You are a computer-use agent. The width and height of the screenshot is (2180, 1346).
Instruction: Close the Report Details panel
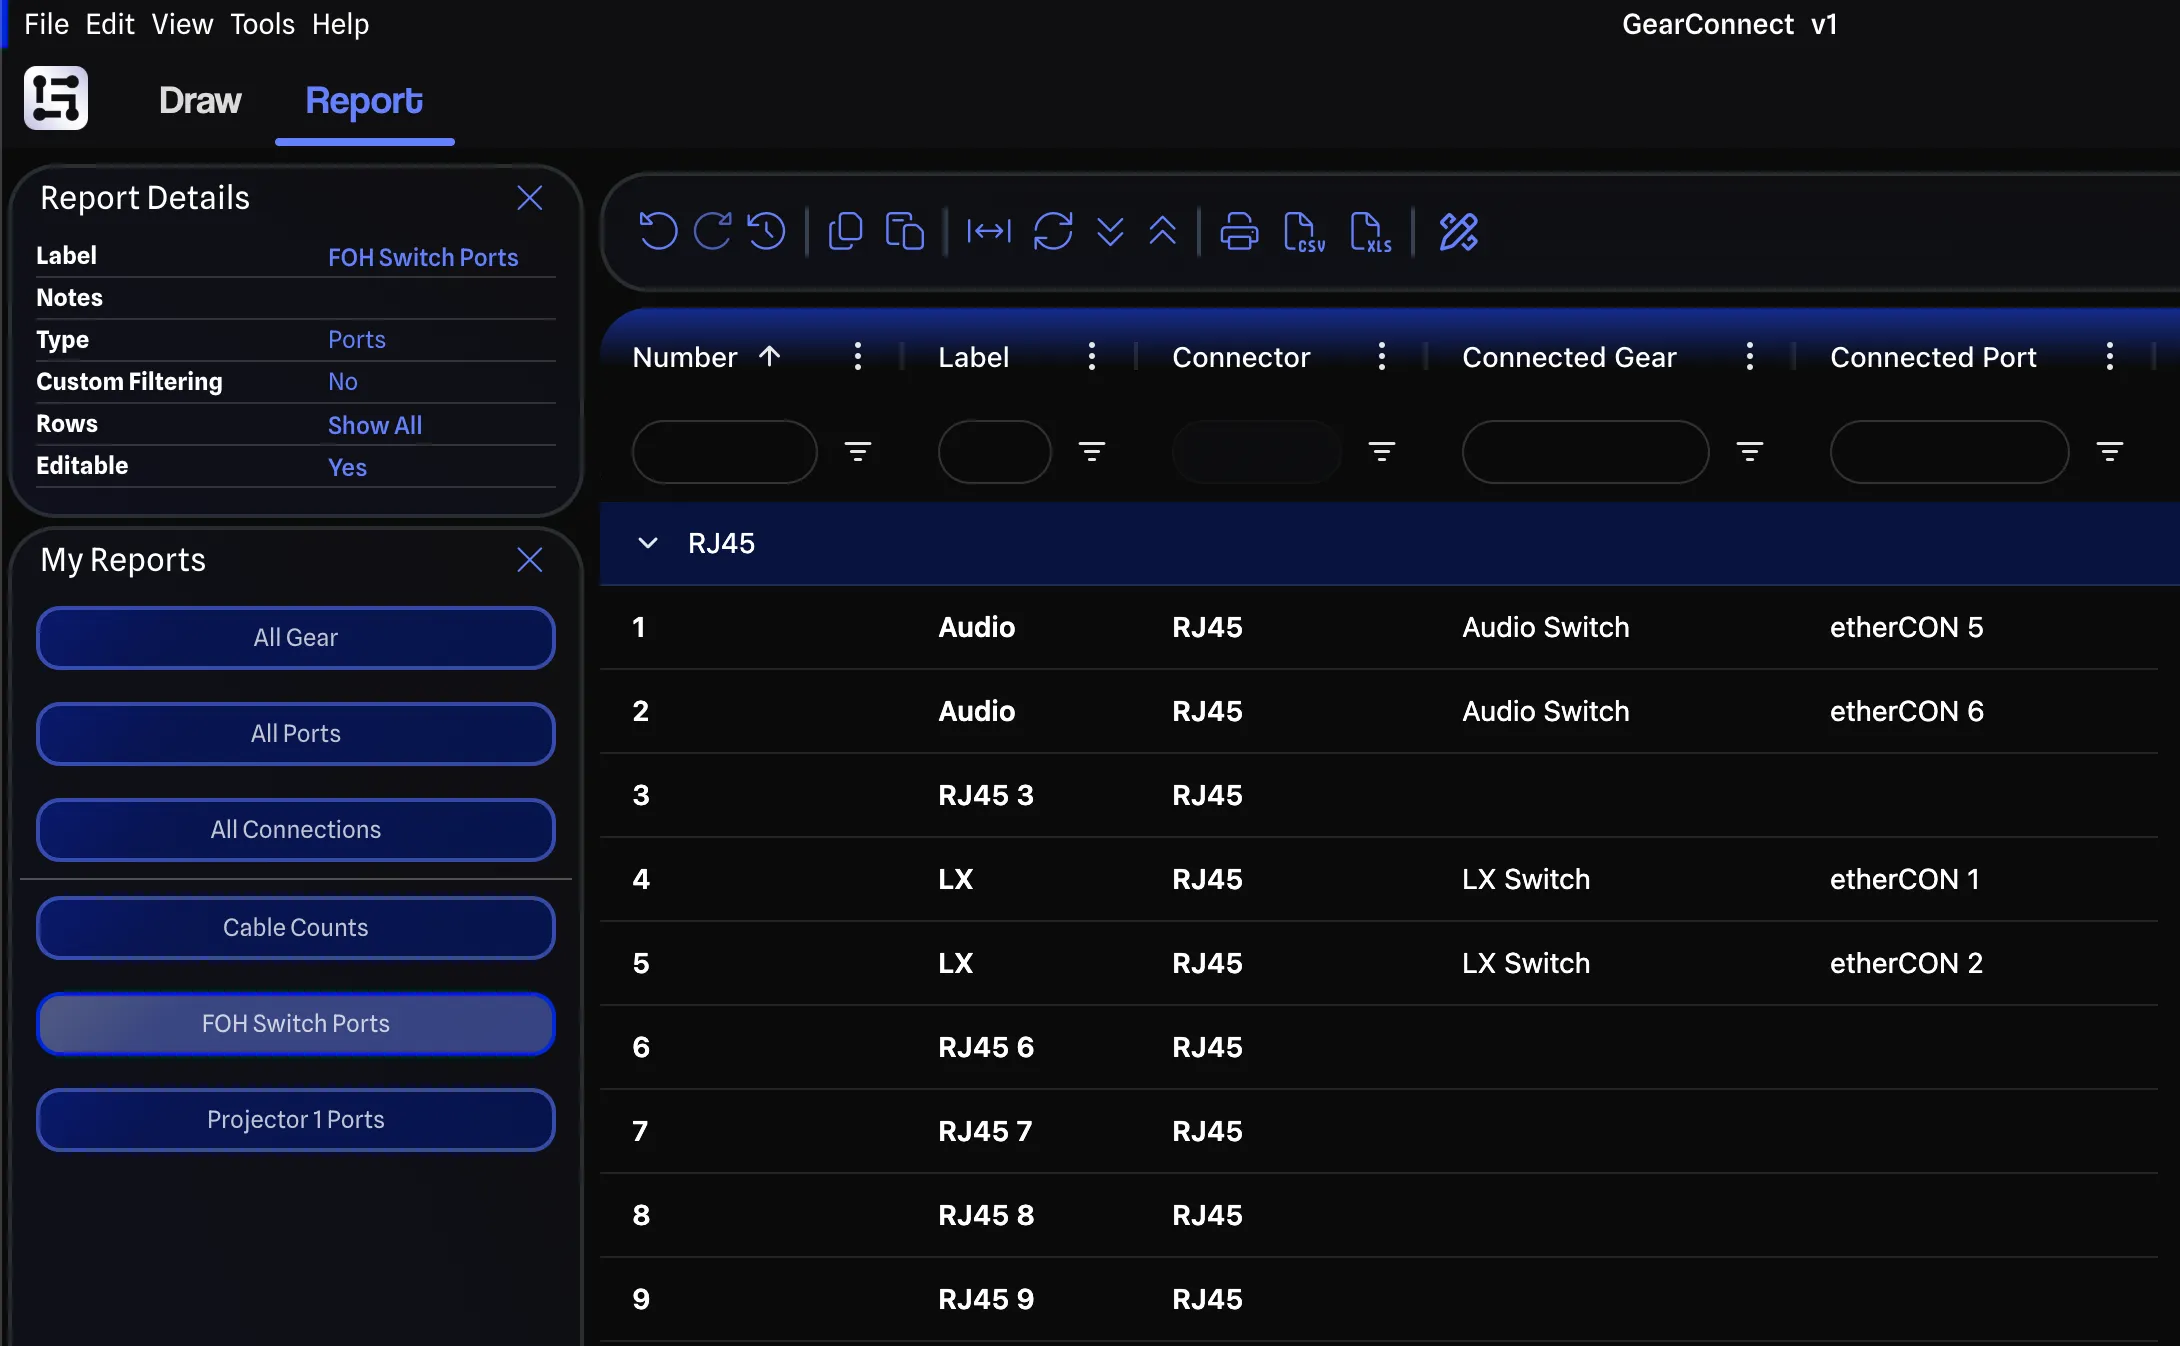pyautogui.click(x=529, y=197)
